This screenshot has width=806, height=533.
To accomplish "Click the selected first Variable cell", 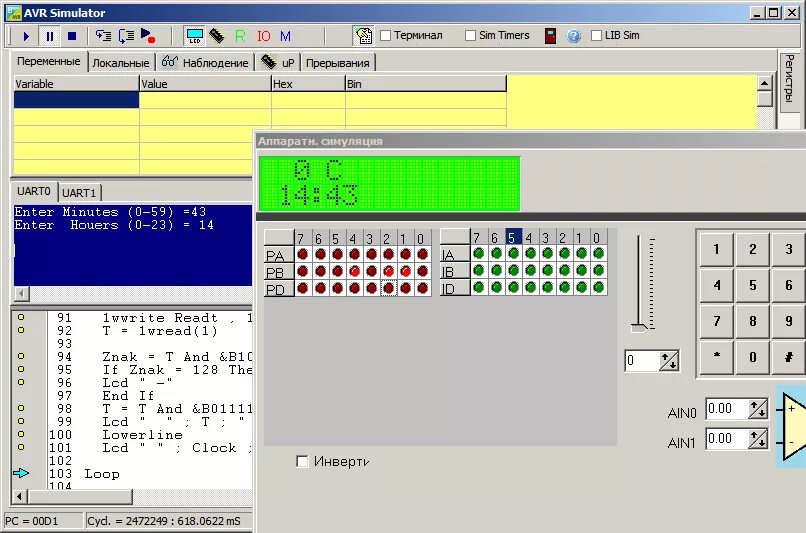I will tap(76, 100).
